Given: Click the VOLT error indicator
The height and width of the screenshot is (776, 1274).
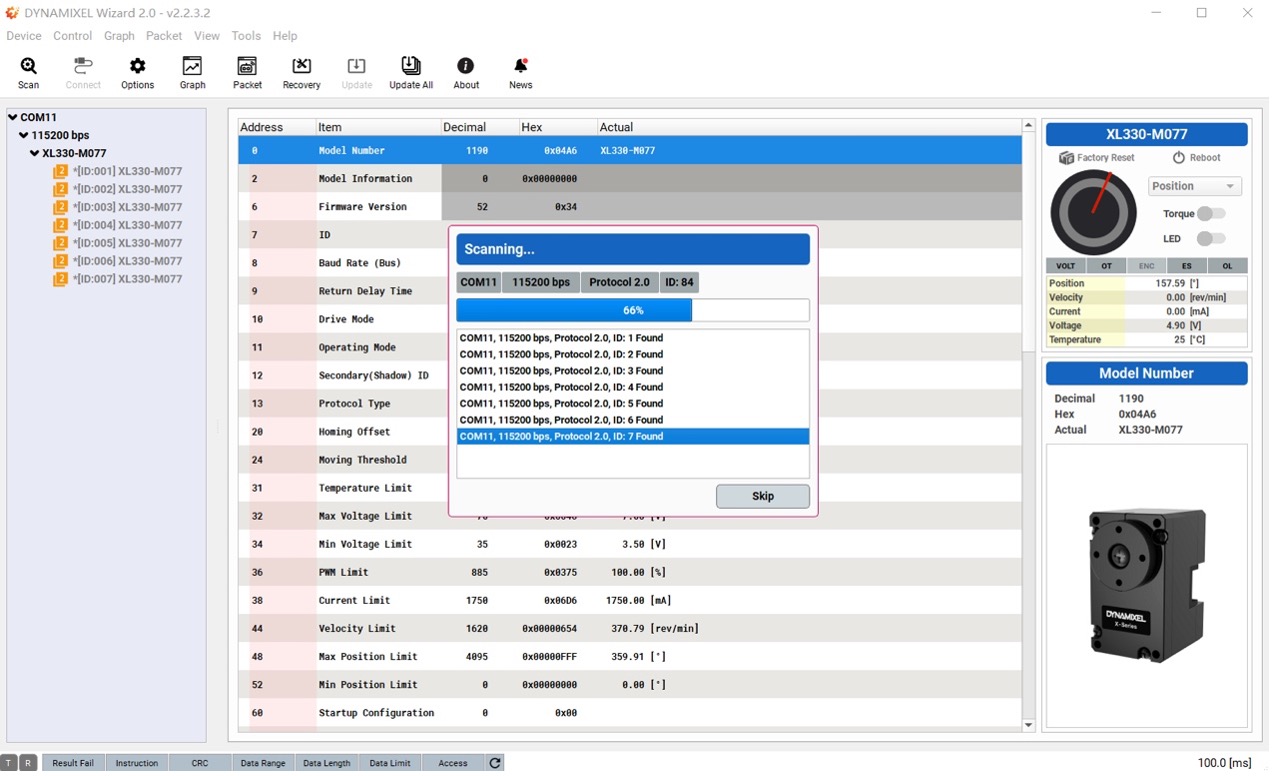Looking at the screenshot, I should pyautogui.click(x=1066, y=266).
